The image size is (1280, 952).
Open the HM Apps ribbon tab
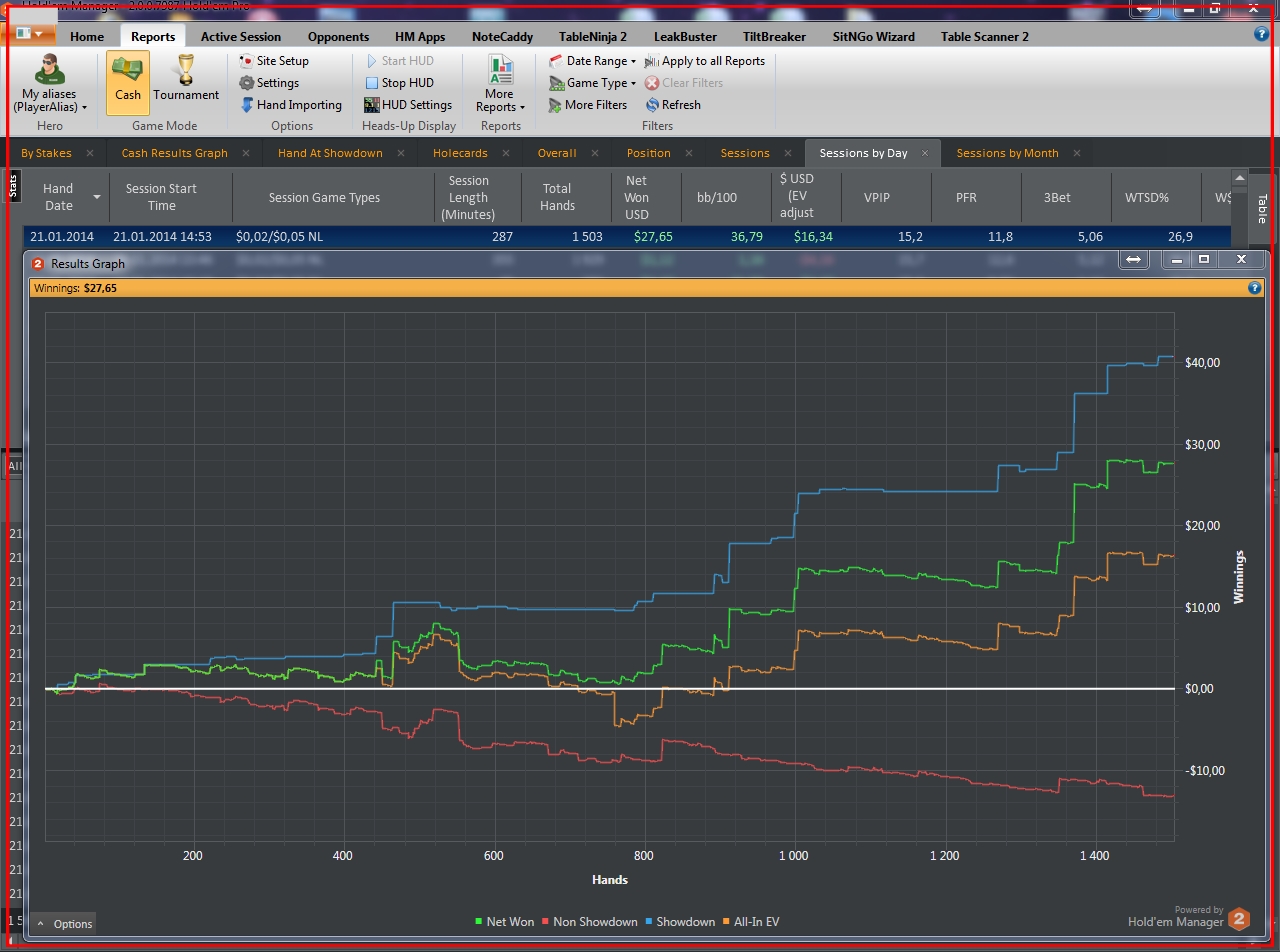[420, 37]
